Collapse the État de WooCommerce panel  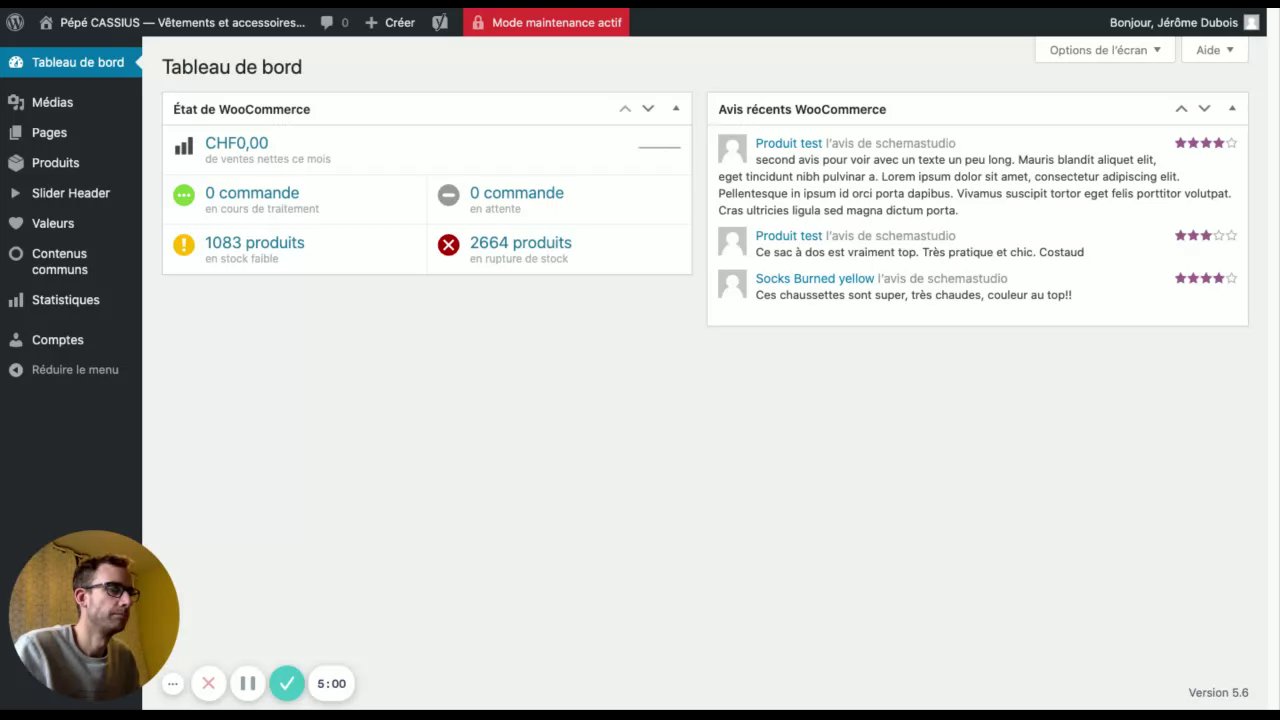676,109
